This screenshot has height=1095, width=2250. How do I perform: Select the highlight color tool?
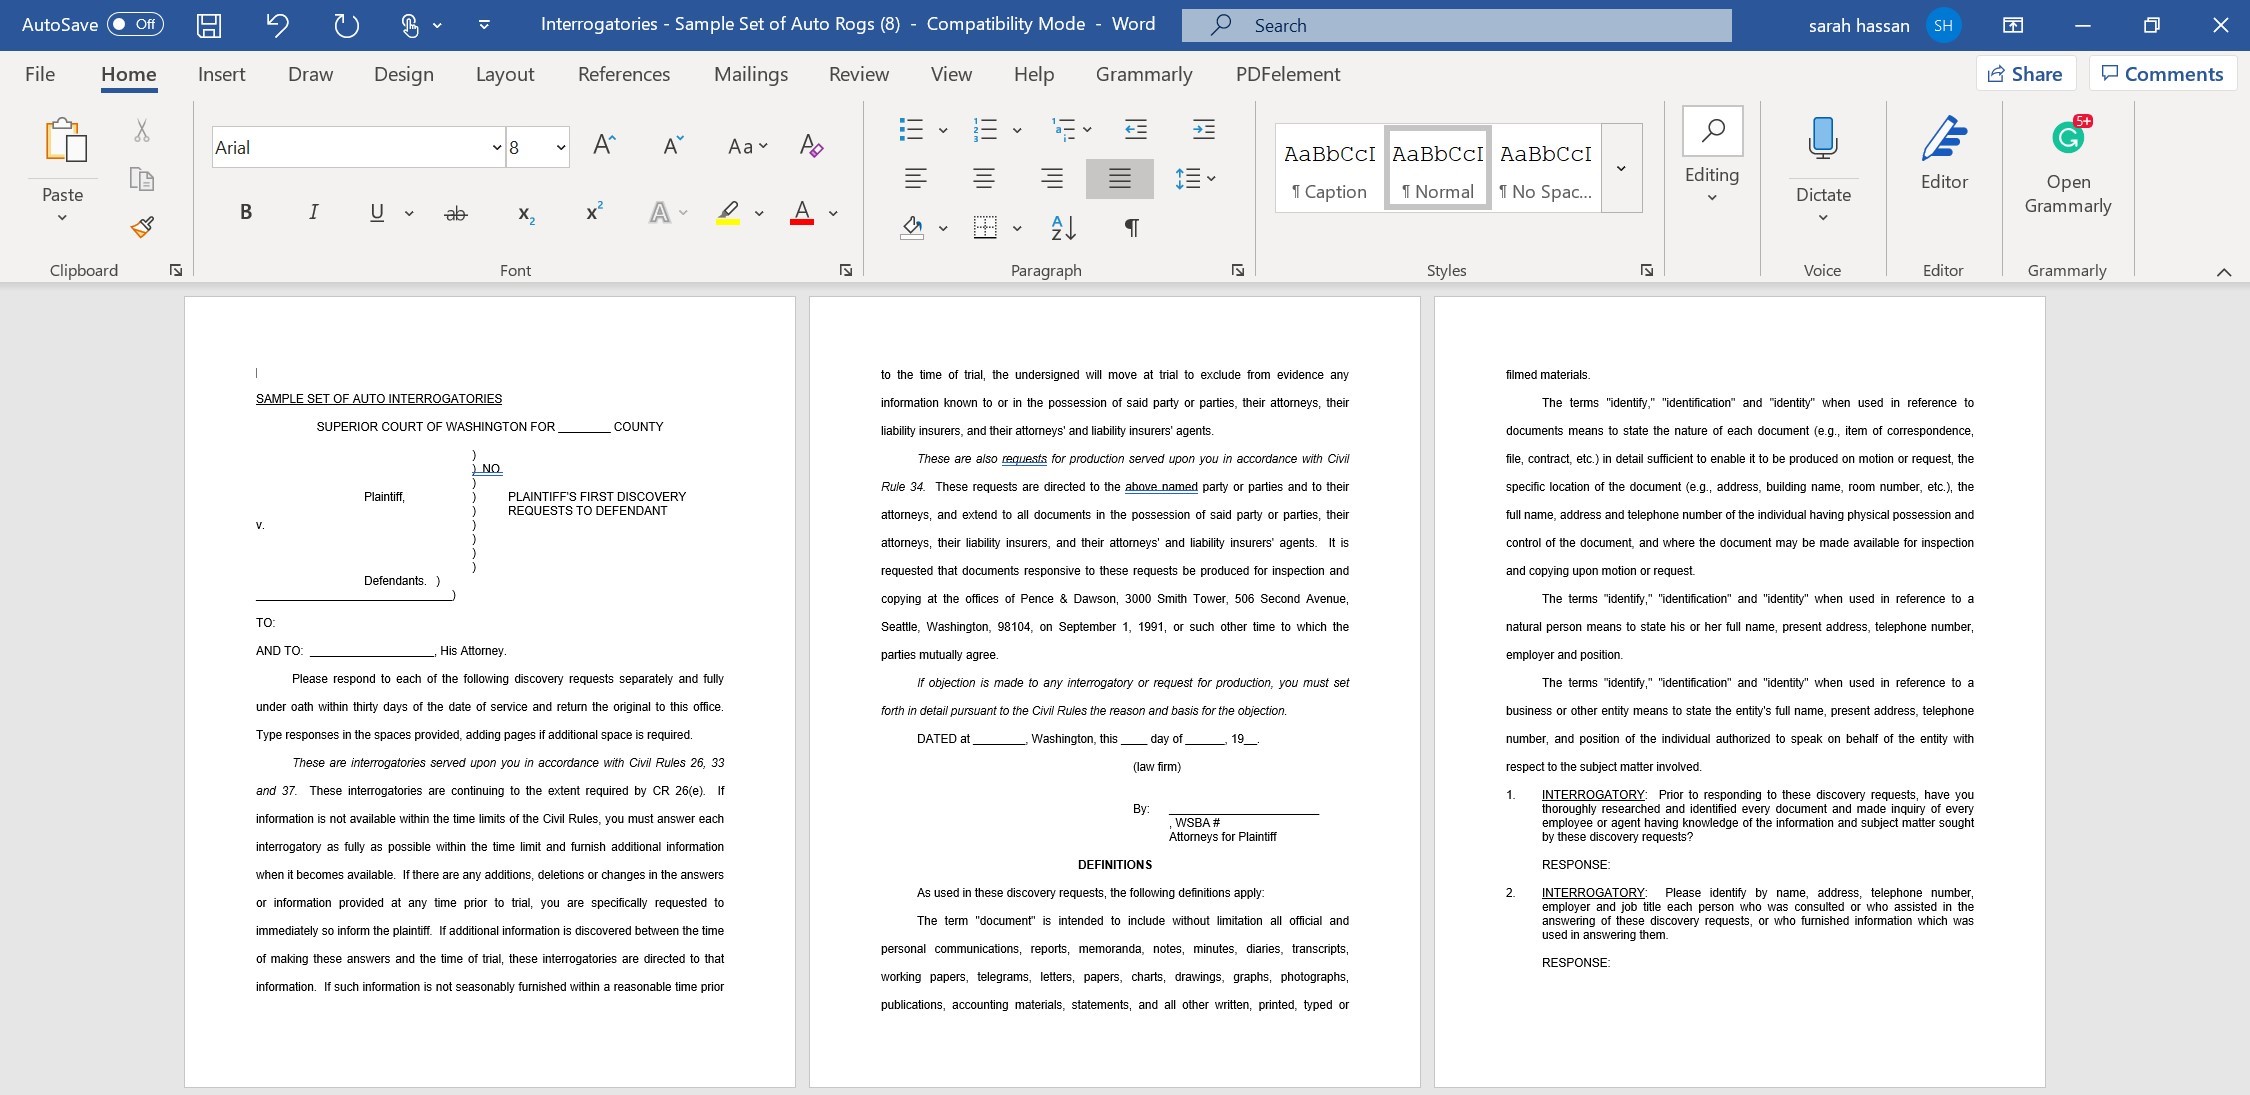click(727, 212)
